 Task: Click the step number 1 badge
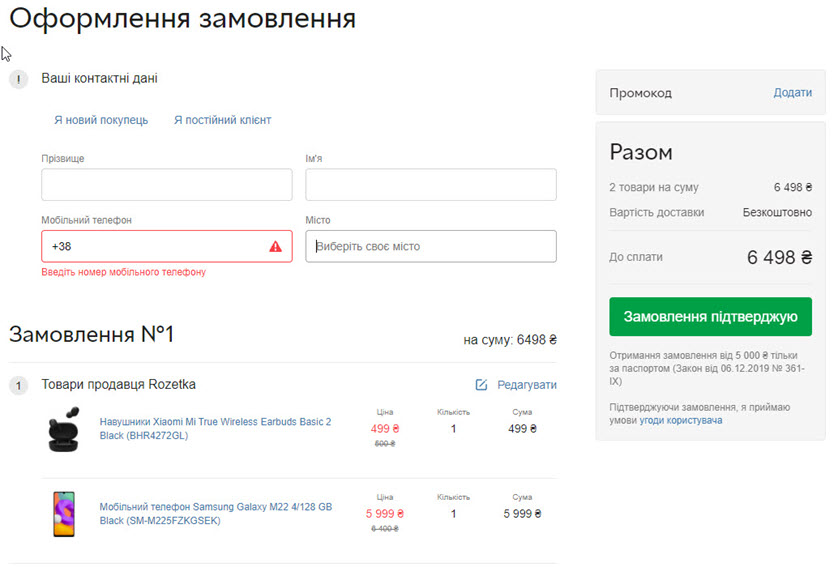(x=19, y=385)
